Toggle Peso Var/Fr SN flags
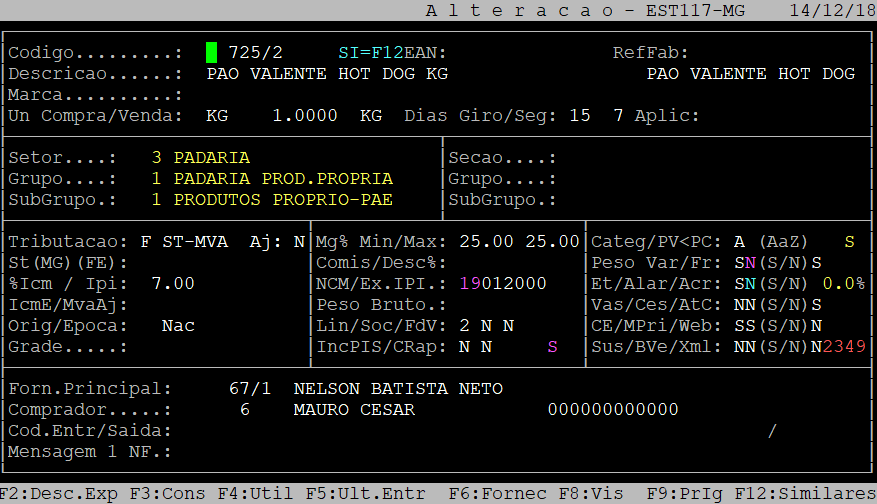877x504 pixels. click(745, 263)
